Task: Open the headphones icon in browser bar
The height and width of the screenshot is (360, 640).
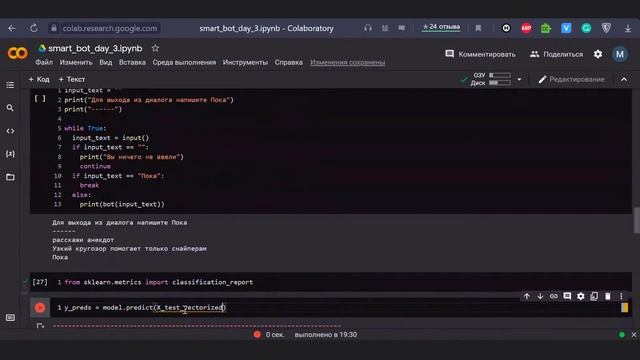Action: (x=368, y=28)
